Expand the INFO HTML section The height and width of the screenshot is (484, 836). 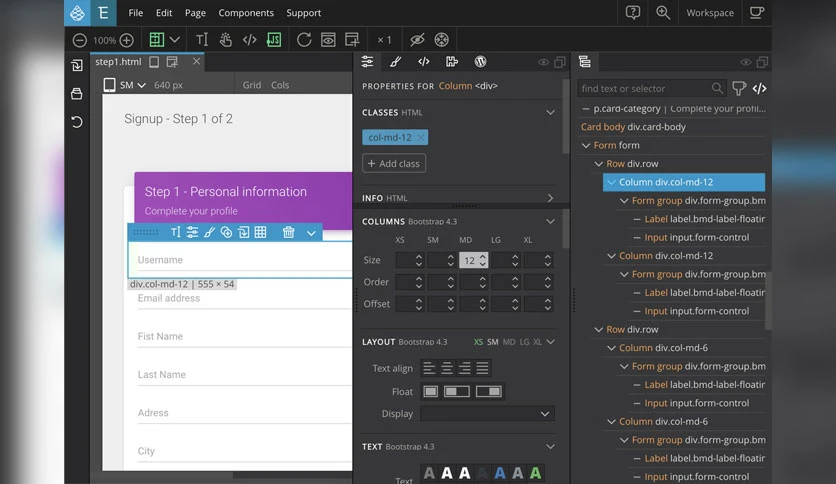point(550,198)
